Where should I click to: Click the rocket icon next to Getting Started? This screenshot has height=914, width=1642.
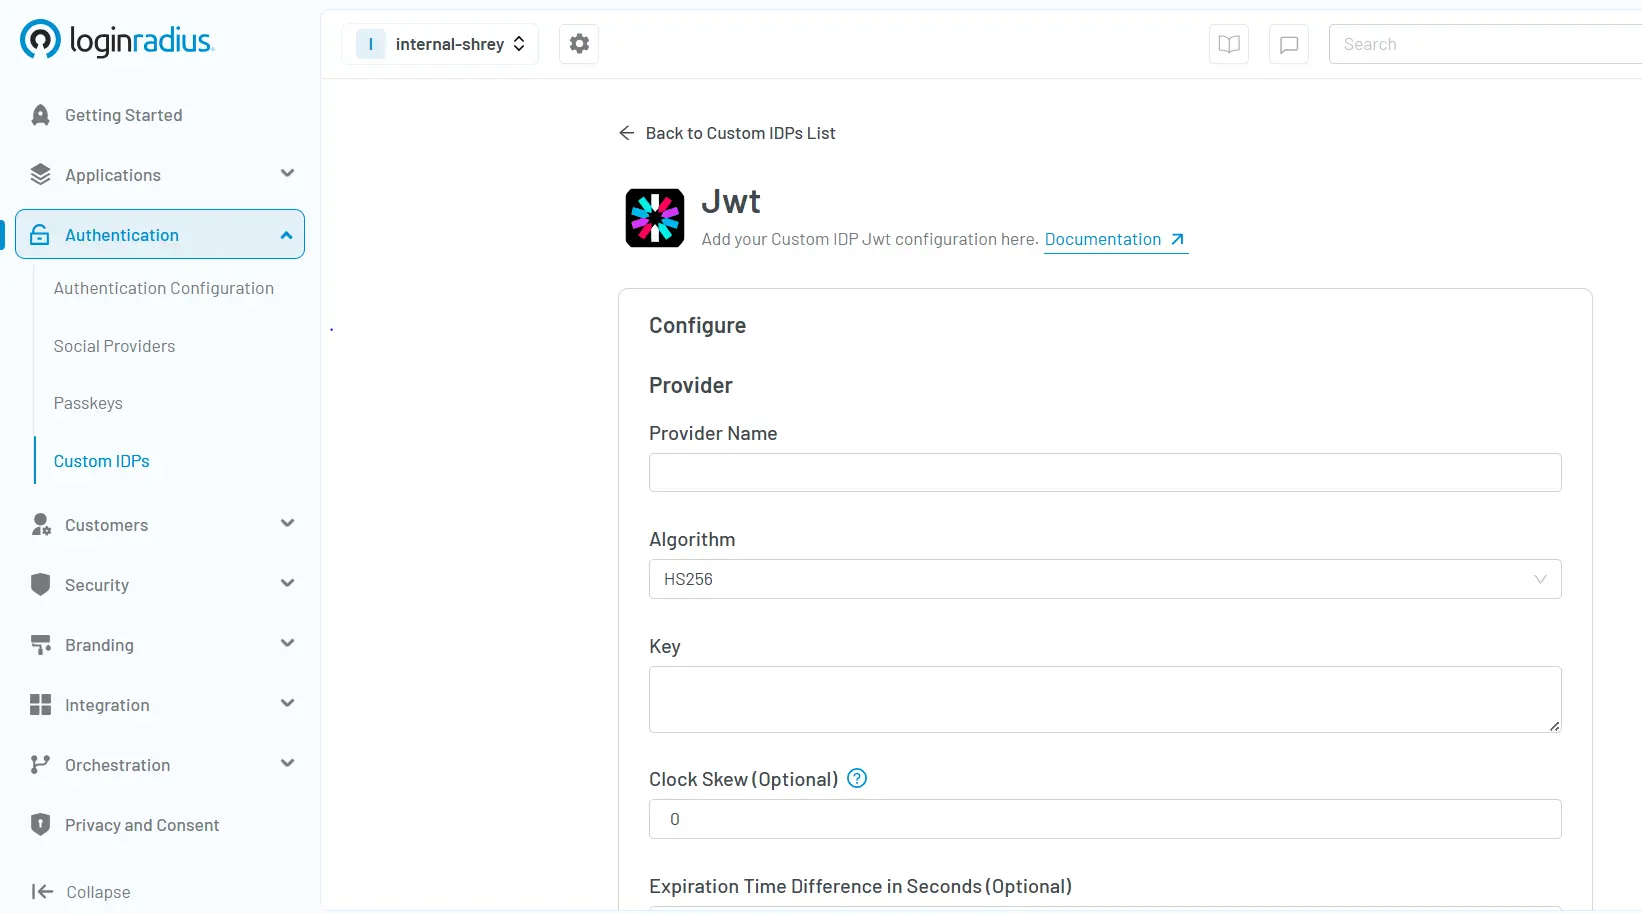tap(40, 115)
